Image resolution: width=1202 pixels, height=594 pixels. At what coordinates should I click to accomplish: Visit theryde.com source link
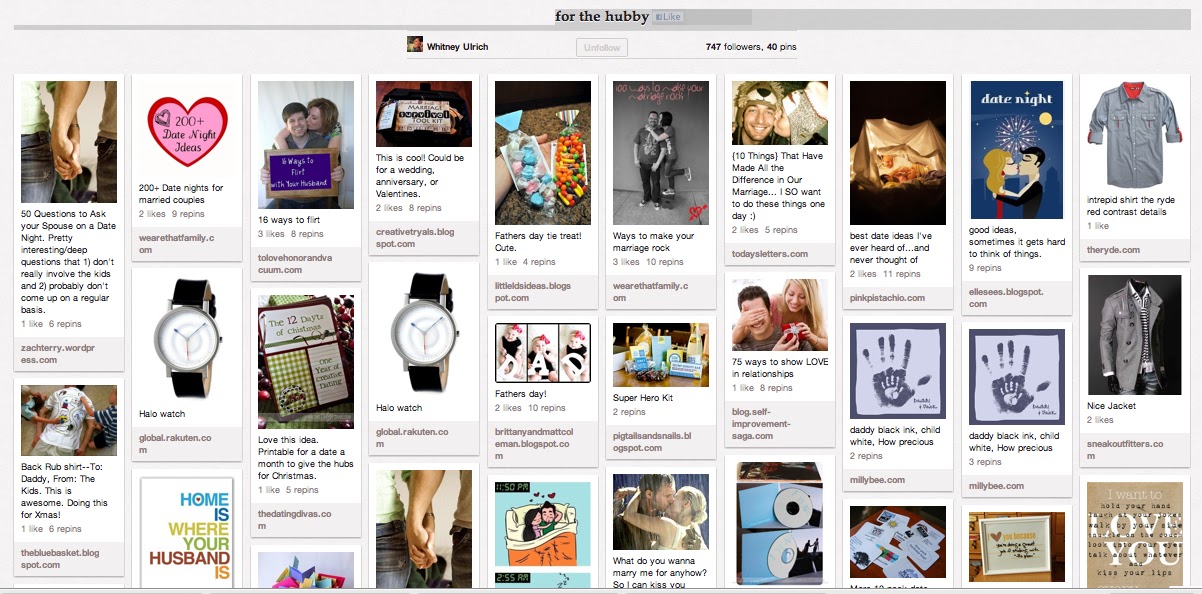pos(1113,250)
